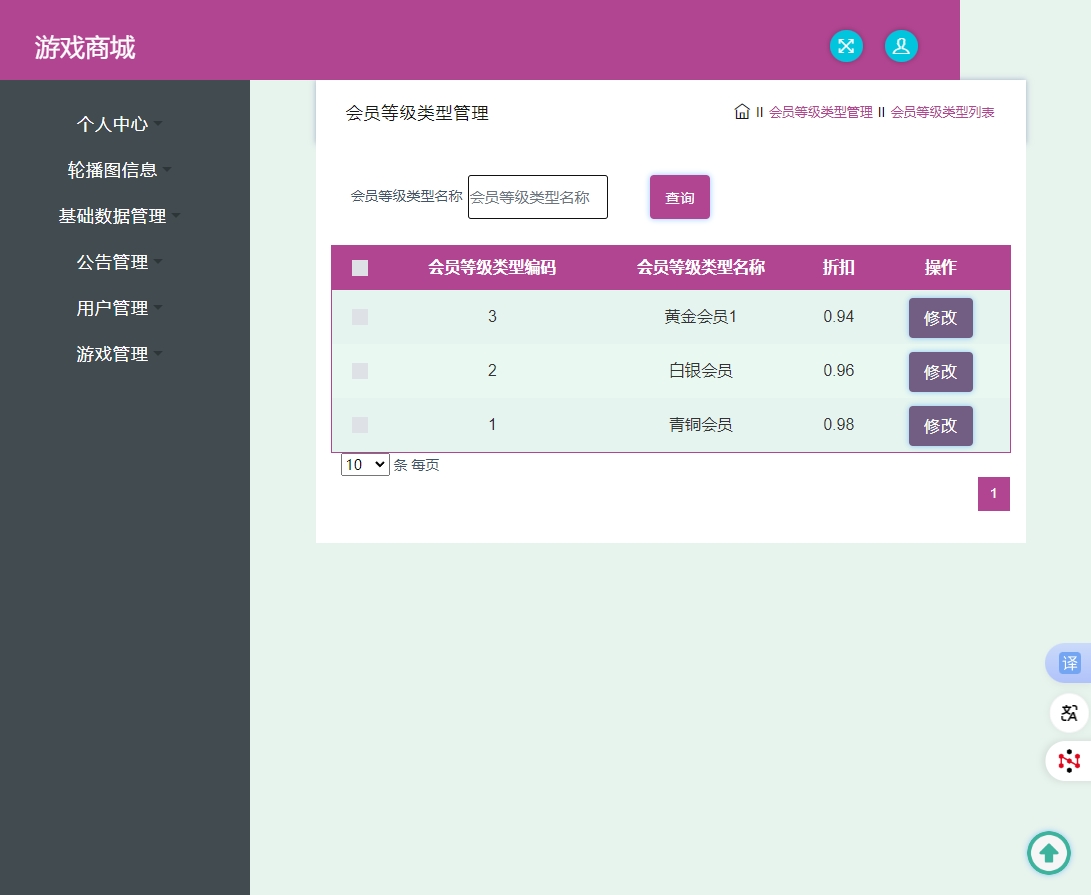Expand the 用户管理 sidebar menu

point(113,308)
